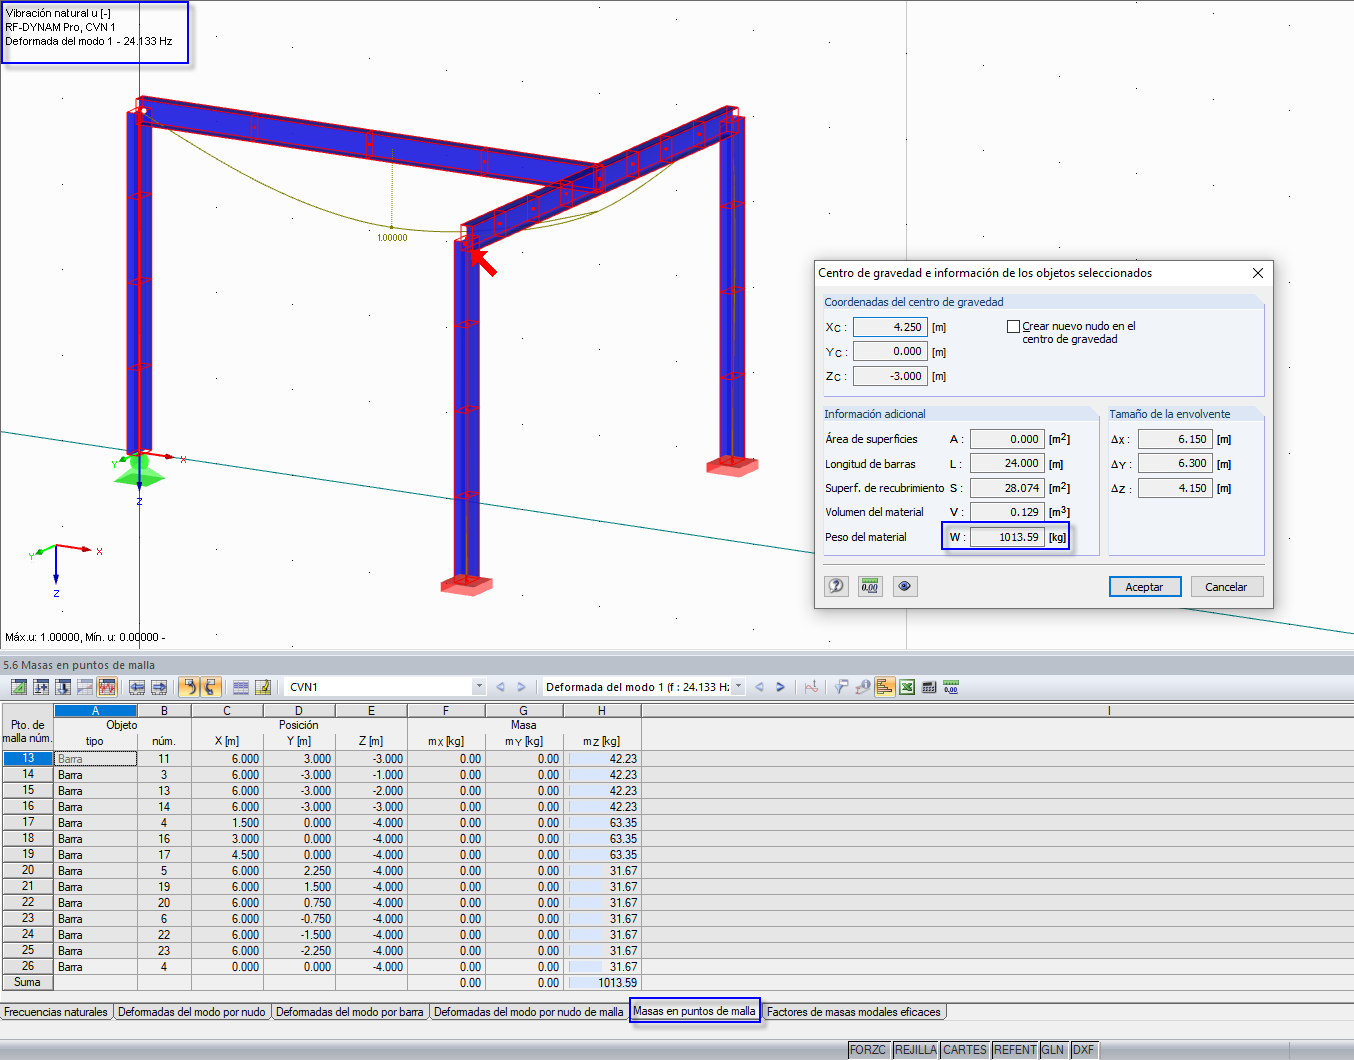
Task: Click the Δx envelope size field 6.150
Action: pyautogui.click(x=1175, y=439)
